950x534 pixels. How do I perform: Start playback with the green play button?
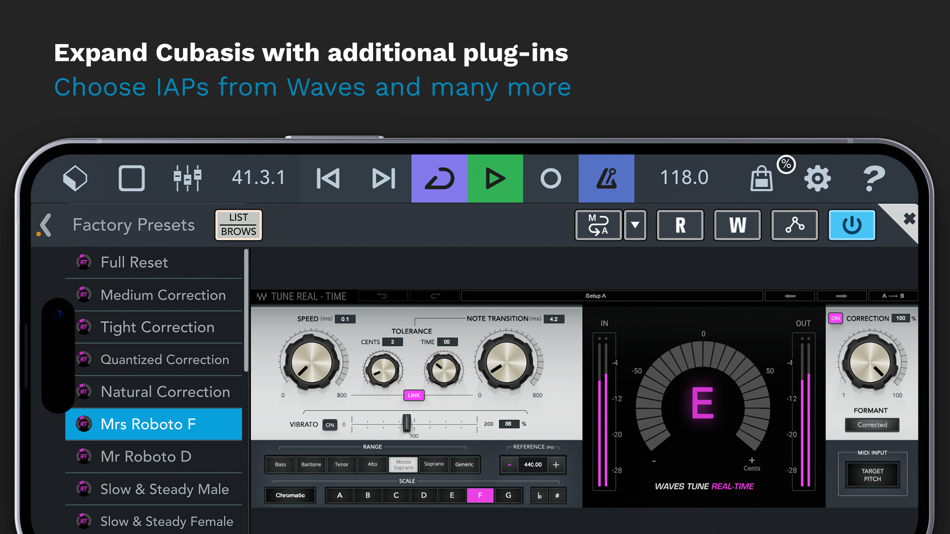click(495, 178)
